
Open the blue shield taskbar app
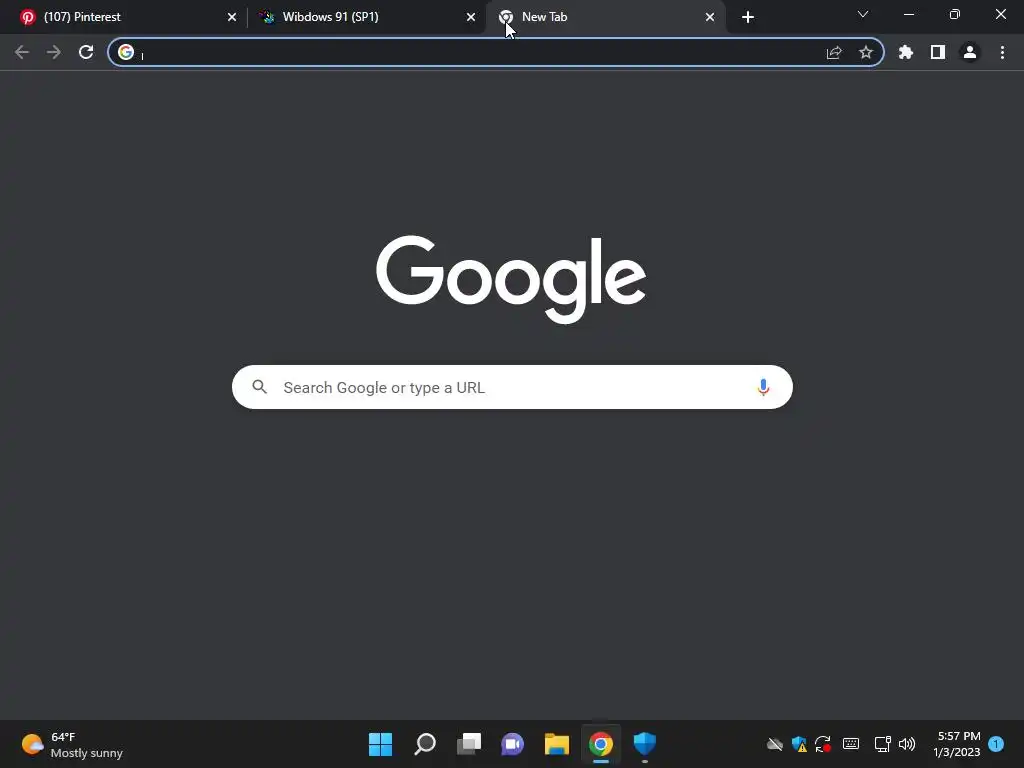(645, 744)
